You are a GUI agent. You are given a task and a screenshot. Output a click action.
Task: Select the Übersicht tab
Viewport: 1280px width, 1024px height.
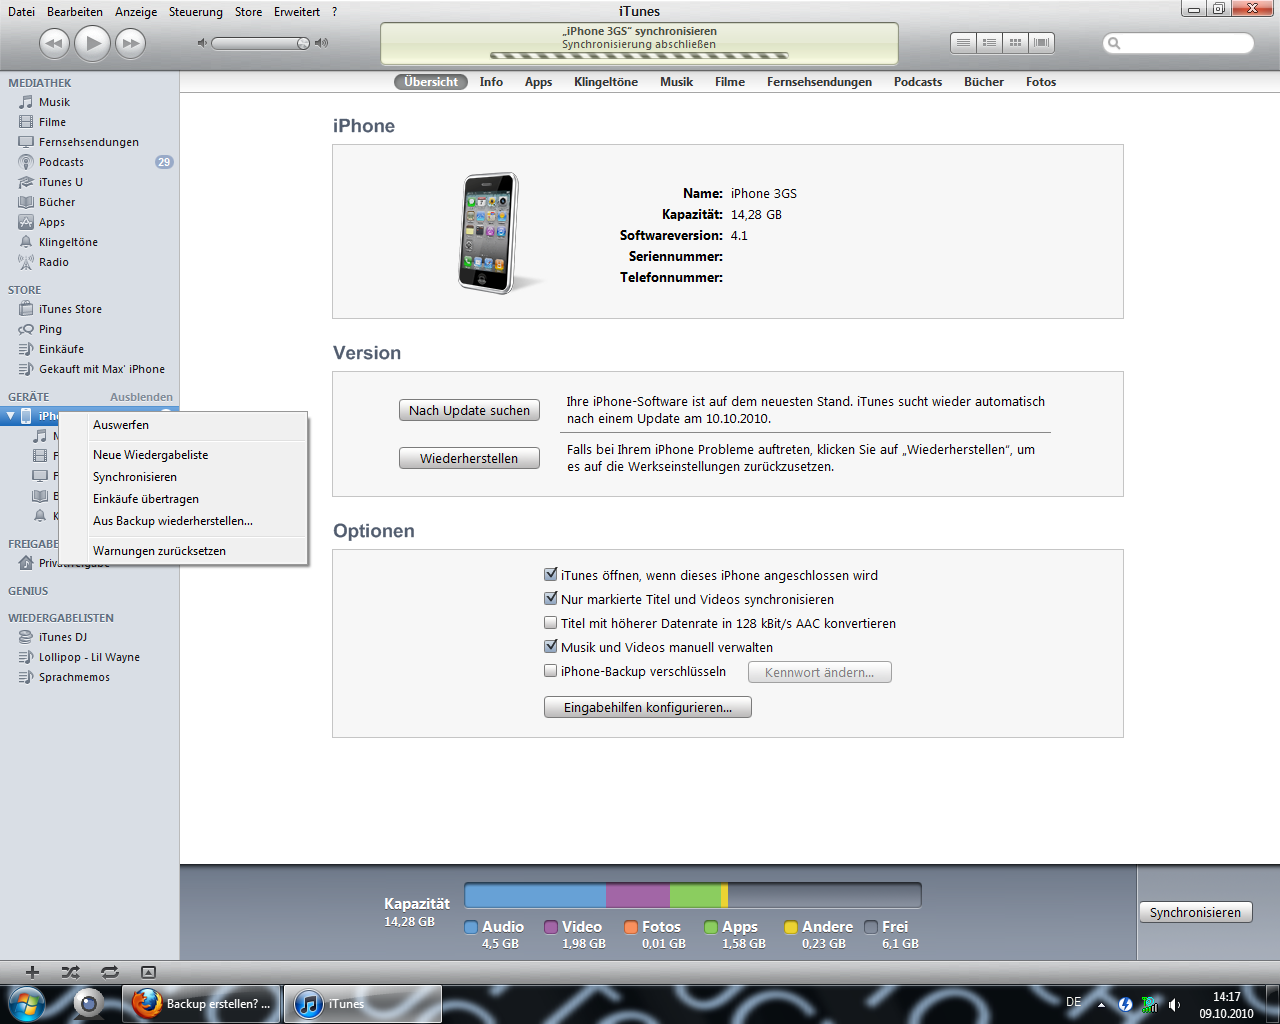point(431,82)
